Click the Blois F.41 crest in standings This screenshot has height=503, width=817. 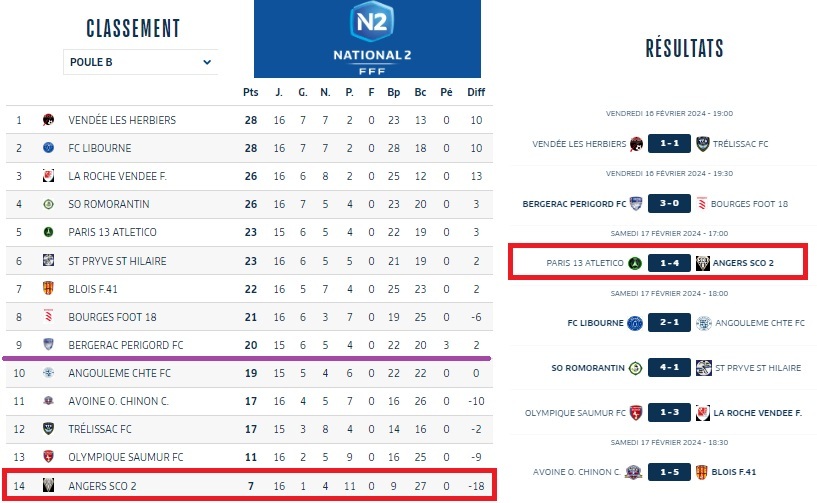point(48,289)
